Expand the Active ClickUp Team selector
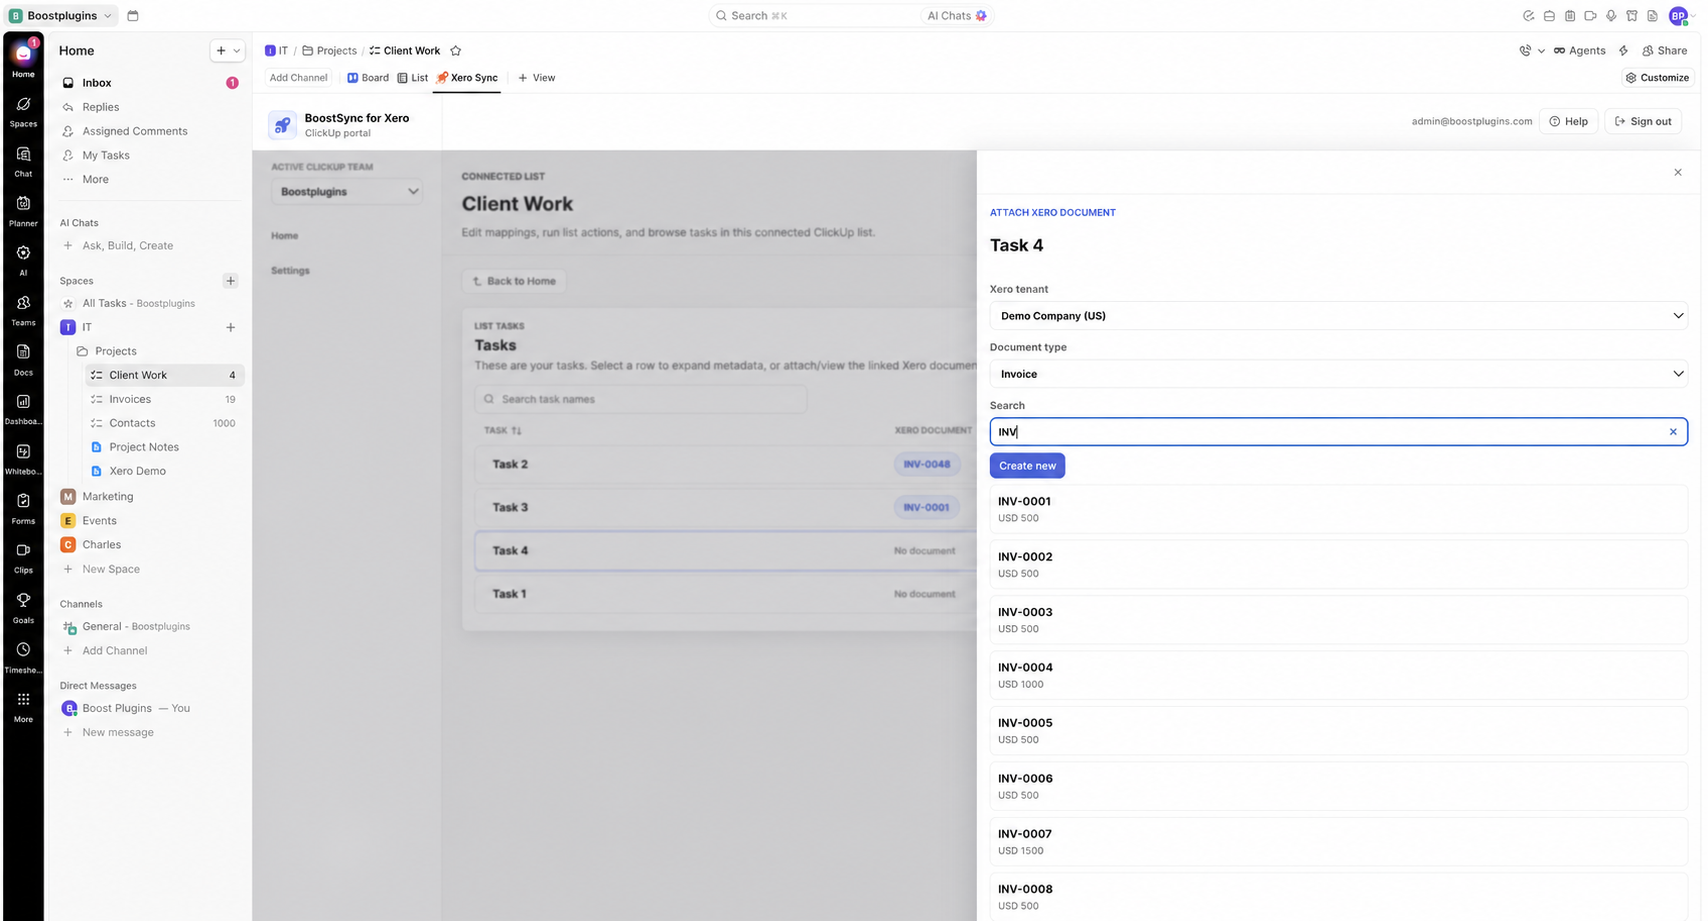Viewport: 1708px width, 921px height. tap(347, 192)
